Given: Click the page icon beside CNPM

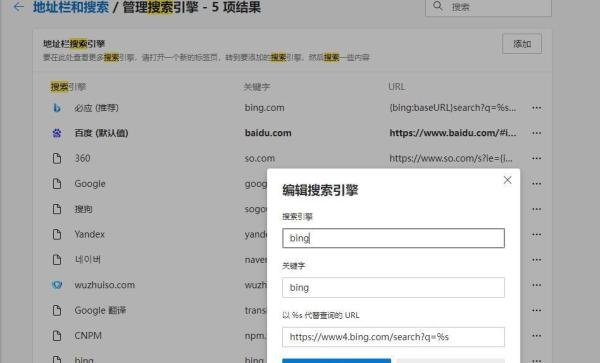Looking at the screenshot, I should [57, 335].
